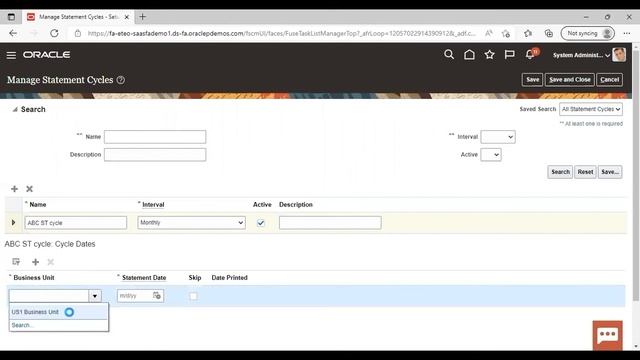This screenshot has width=640, height=360.
Task: Click the System Administrator avatar picture
Action: coord(619,55)
